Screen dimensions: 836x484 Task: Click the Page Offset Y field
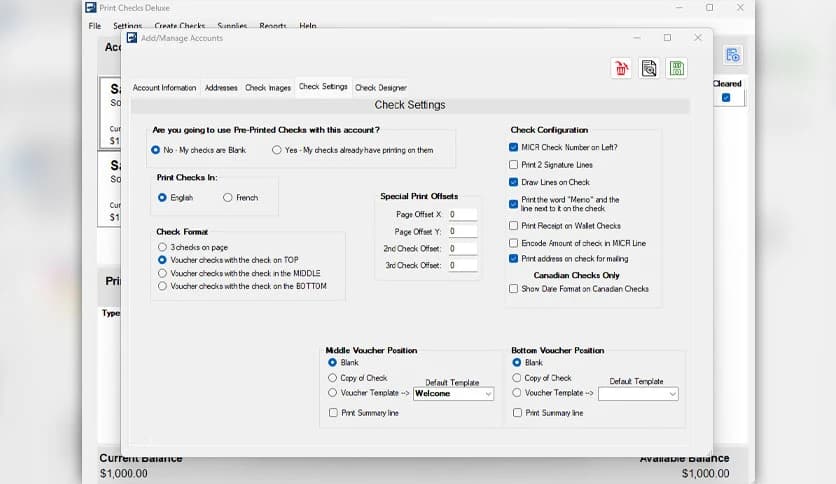[x=462, y=231]
